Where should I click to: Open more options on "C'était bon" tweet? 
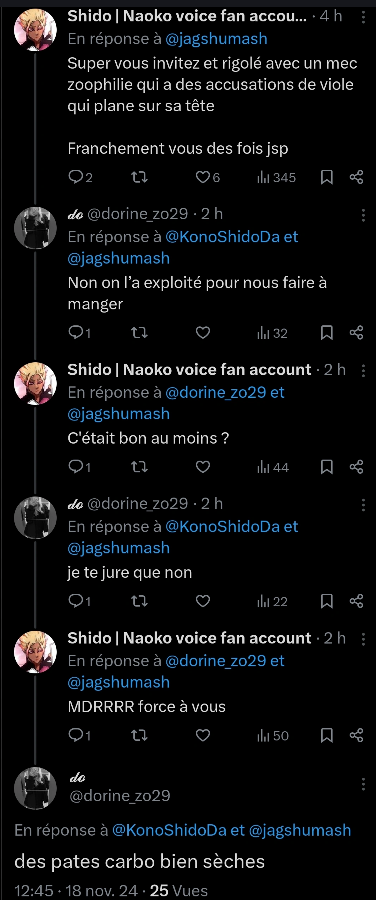(363, 370)
